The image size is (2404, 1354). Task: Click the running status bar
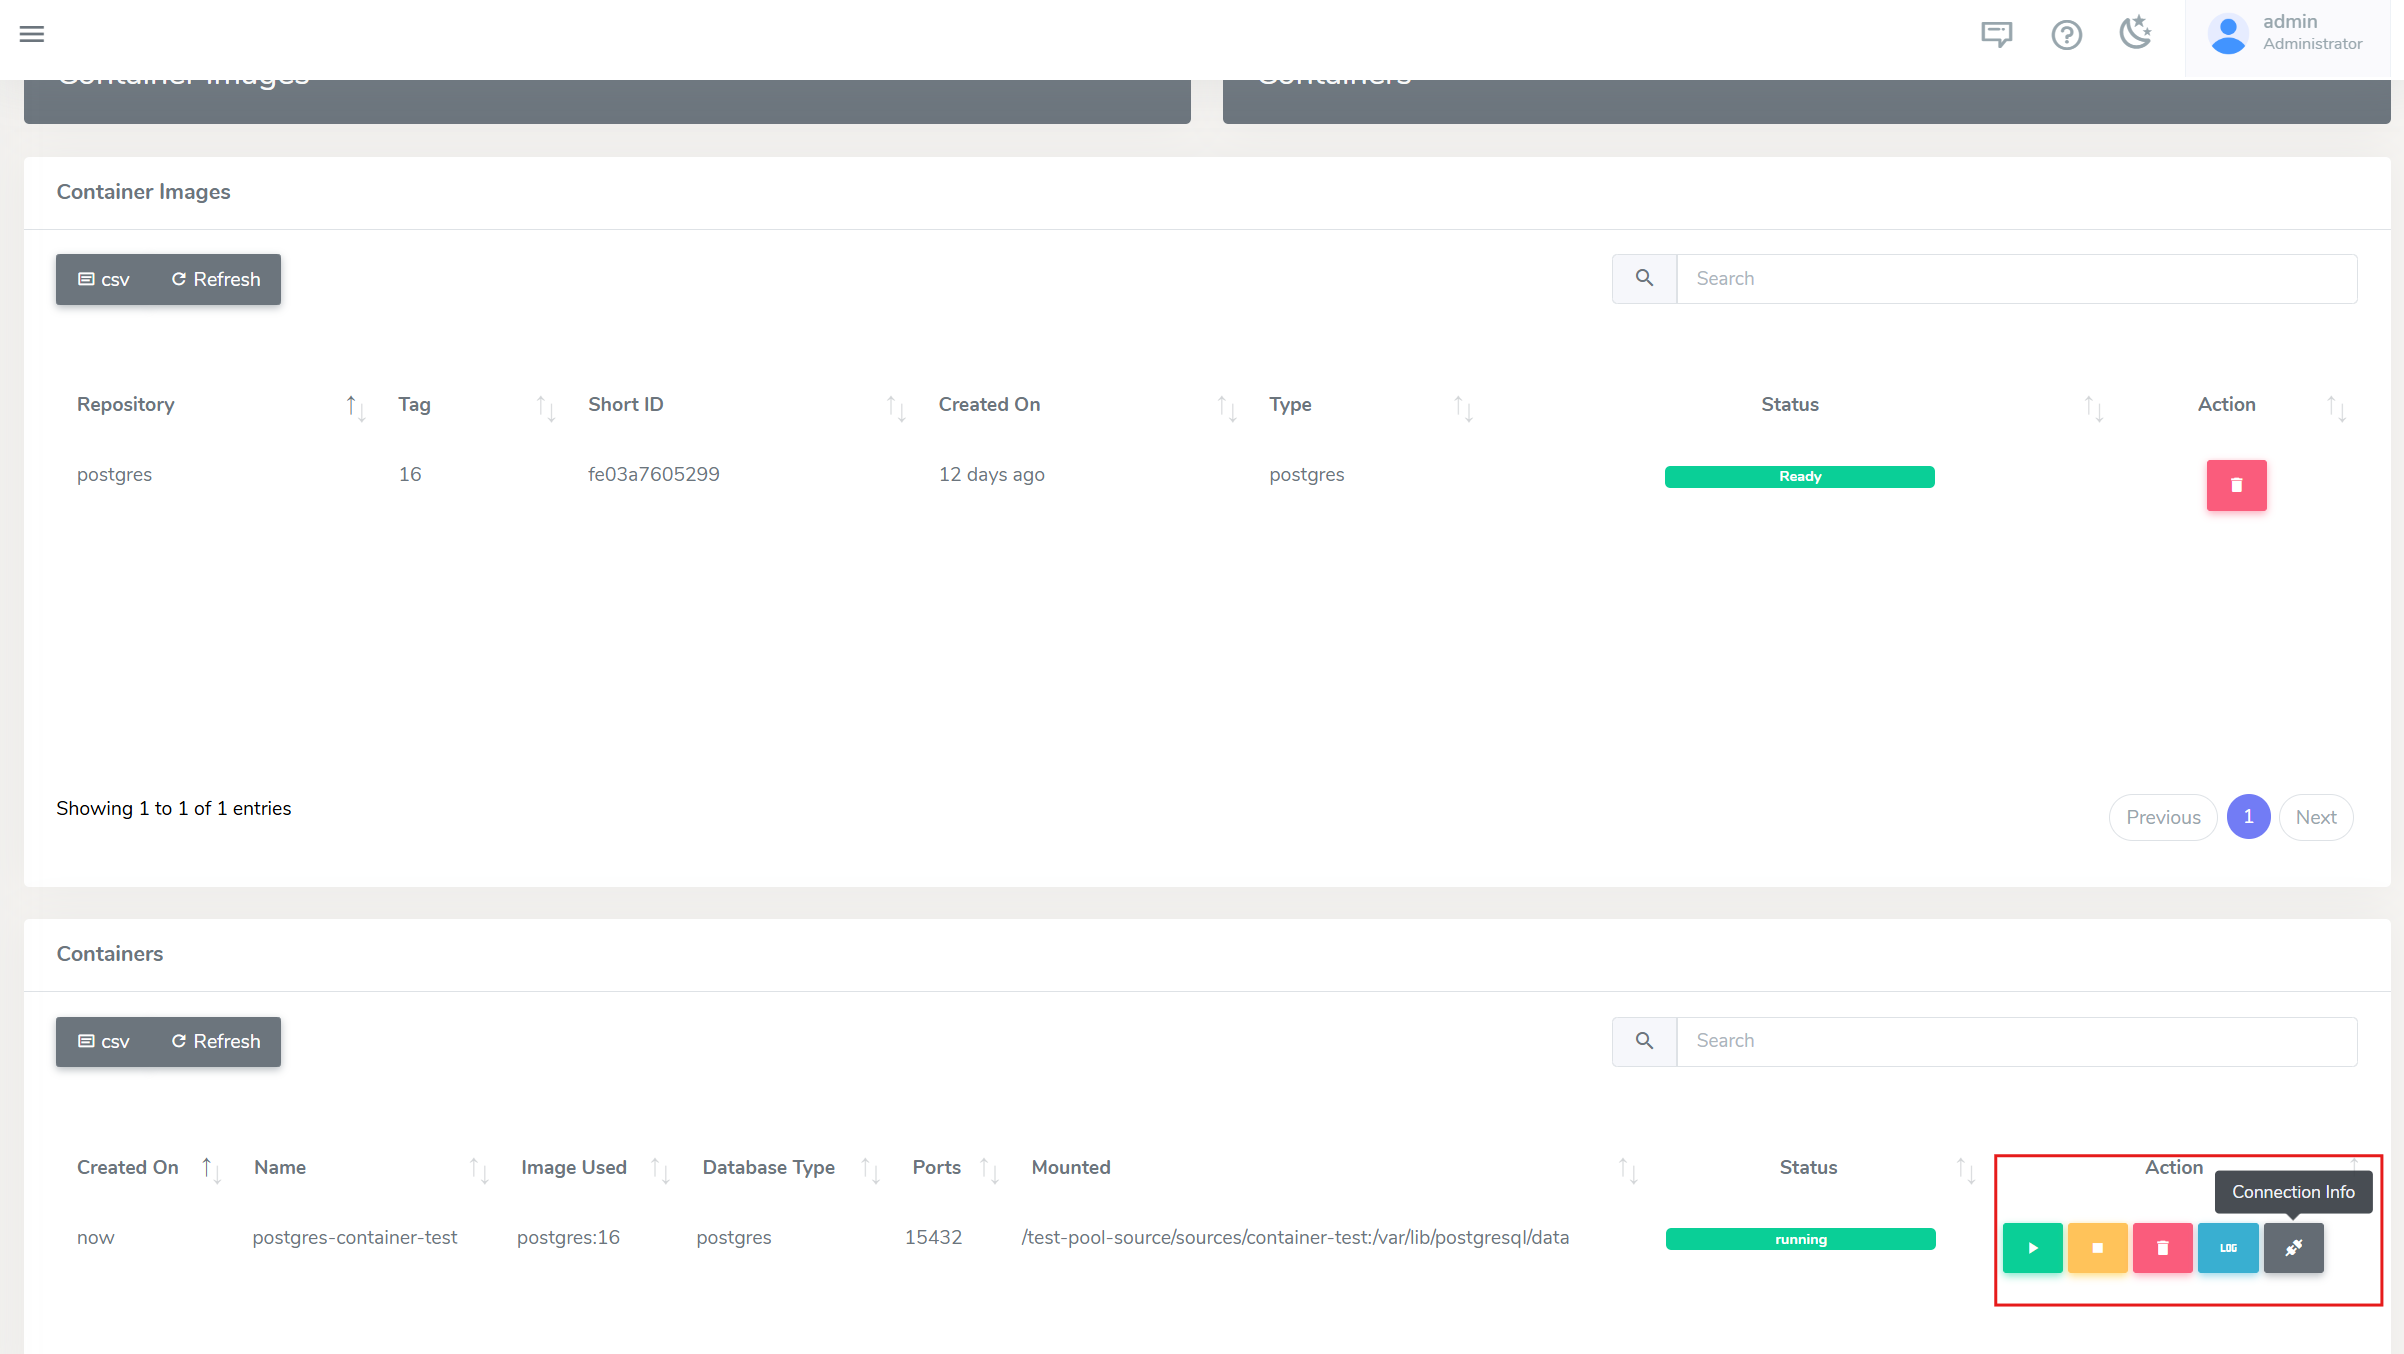tap(1800, 1239)
